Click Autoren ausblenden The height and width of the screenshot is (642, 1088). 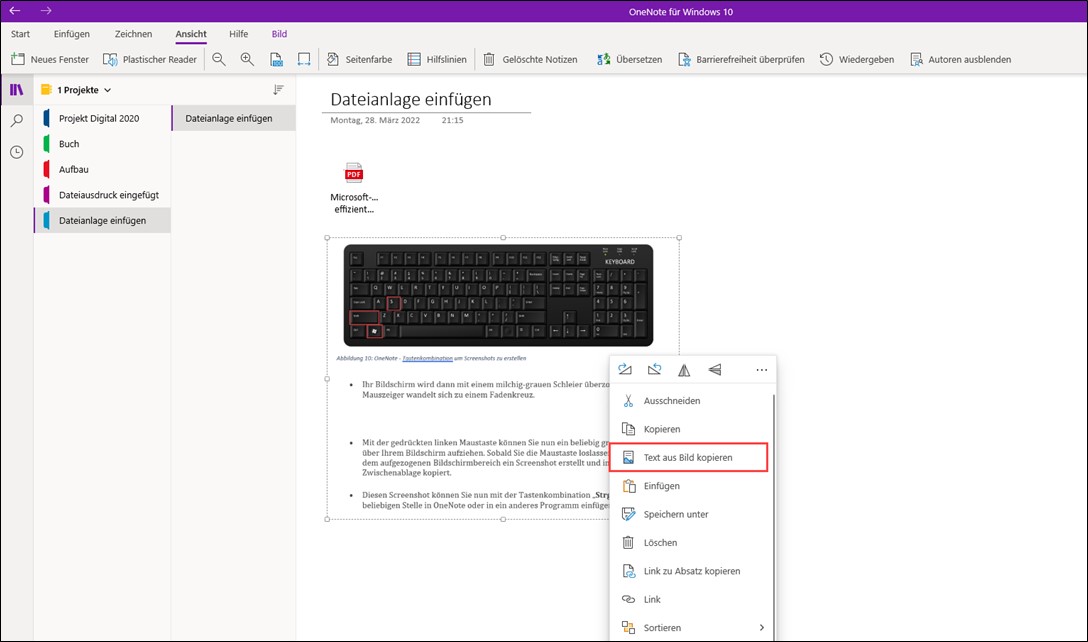pos(960,60)
